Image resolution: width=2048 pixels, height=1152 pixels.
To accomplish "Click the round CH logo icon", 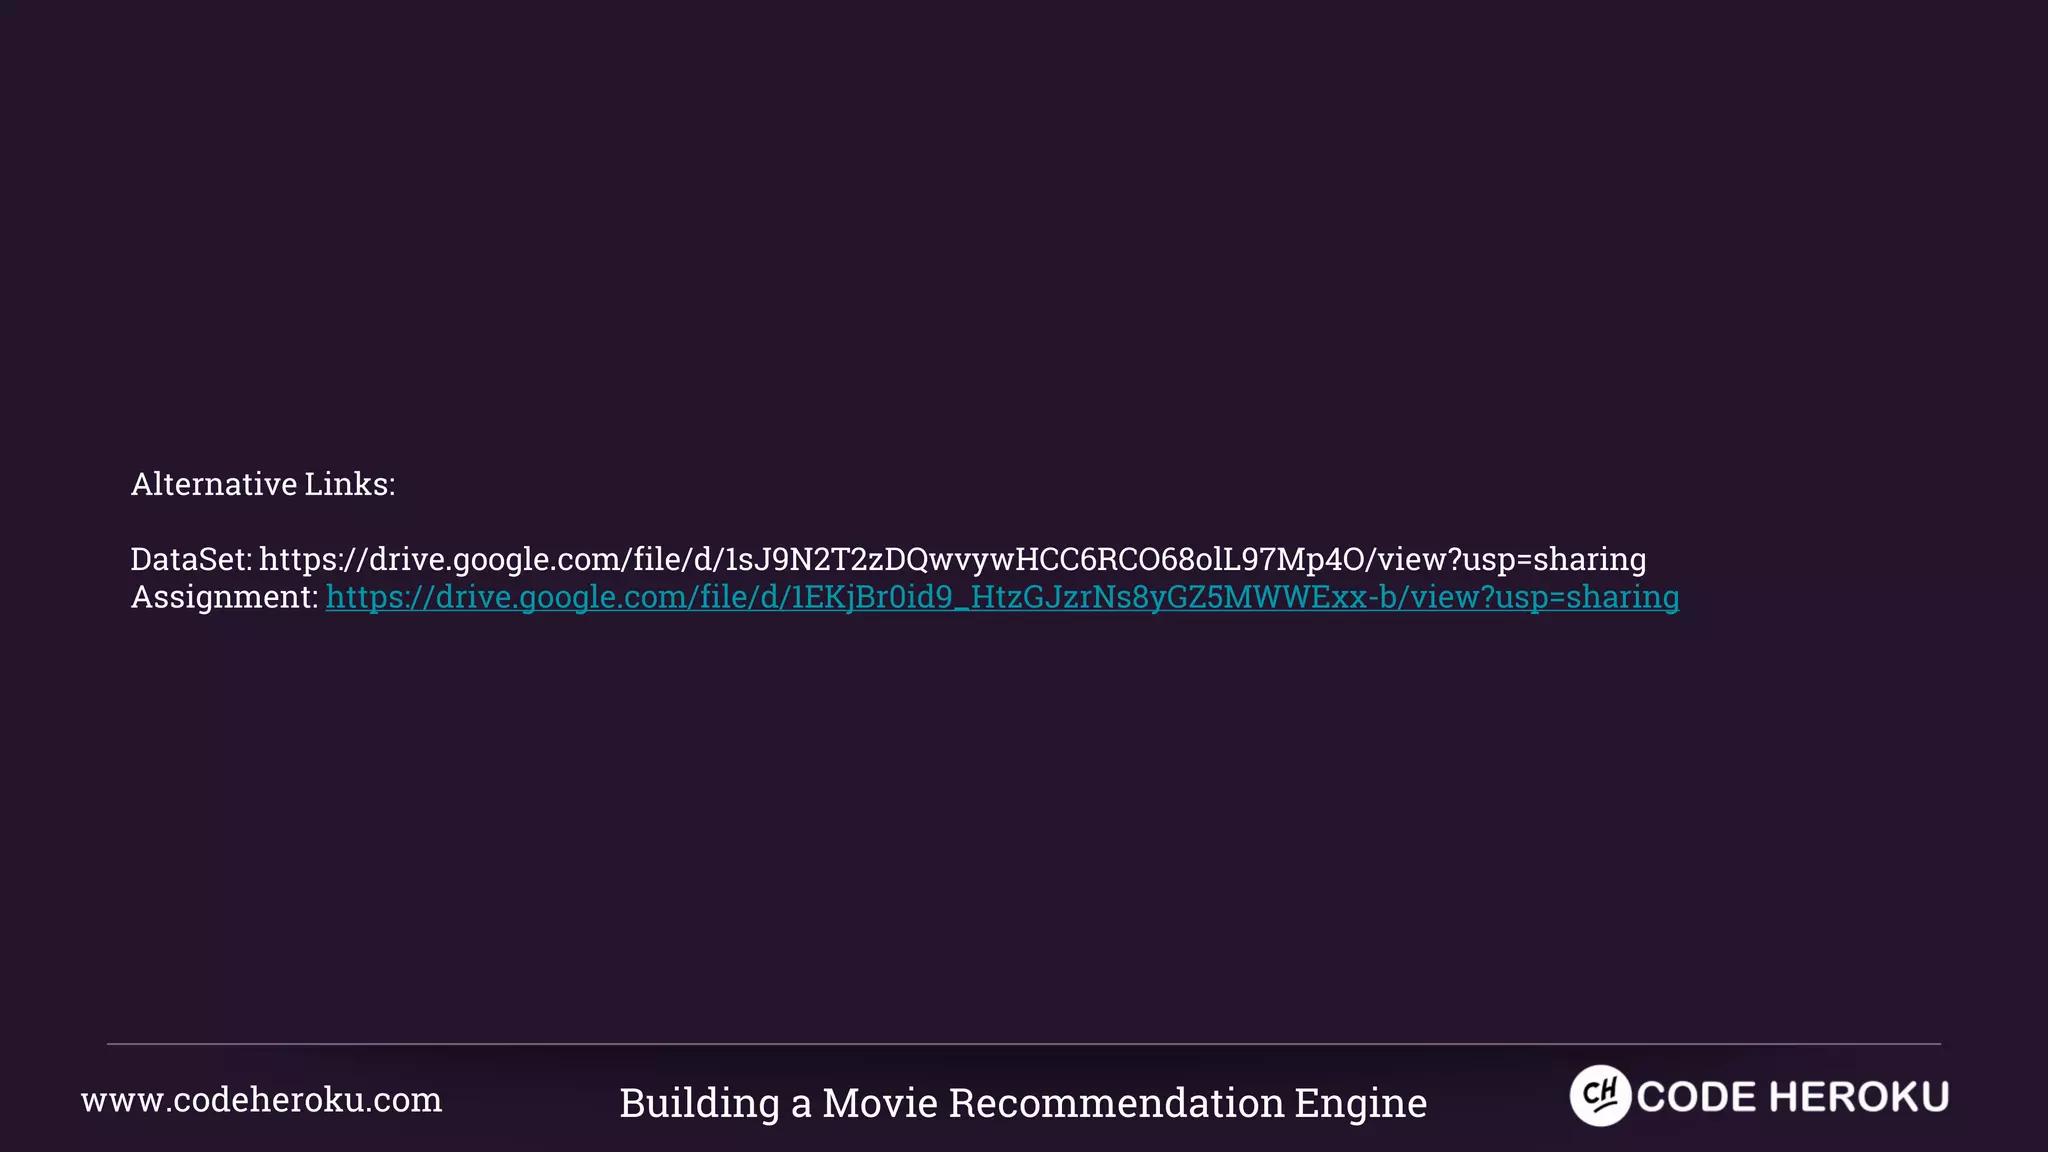I will tap(1600, 1096).
